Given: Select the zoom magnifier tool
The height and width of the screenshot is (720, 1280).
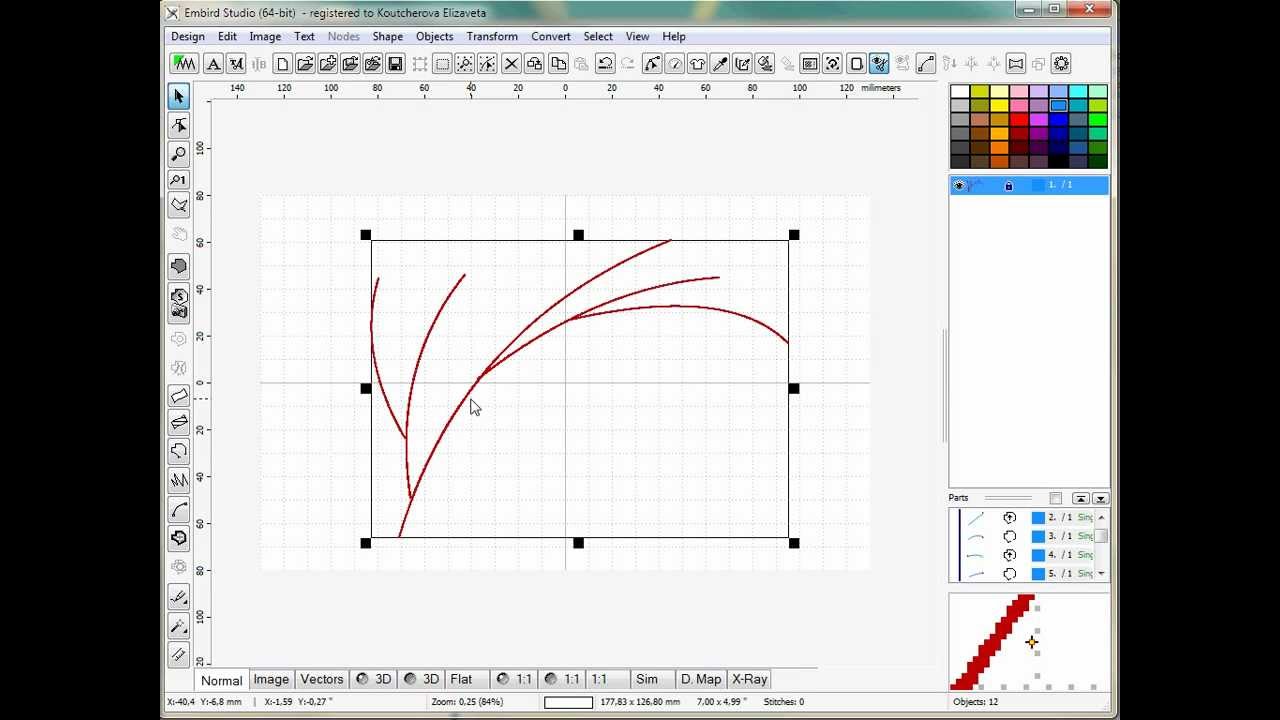Looking at the screenshot, I should click(179, 153).
